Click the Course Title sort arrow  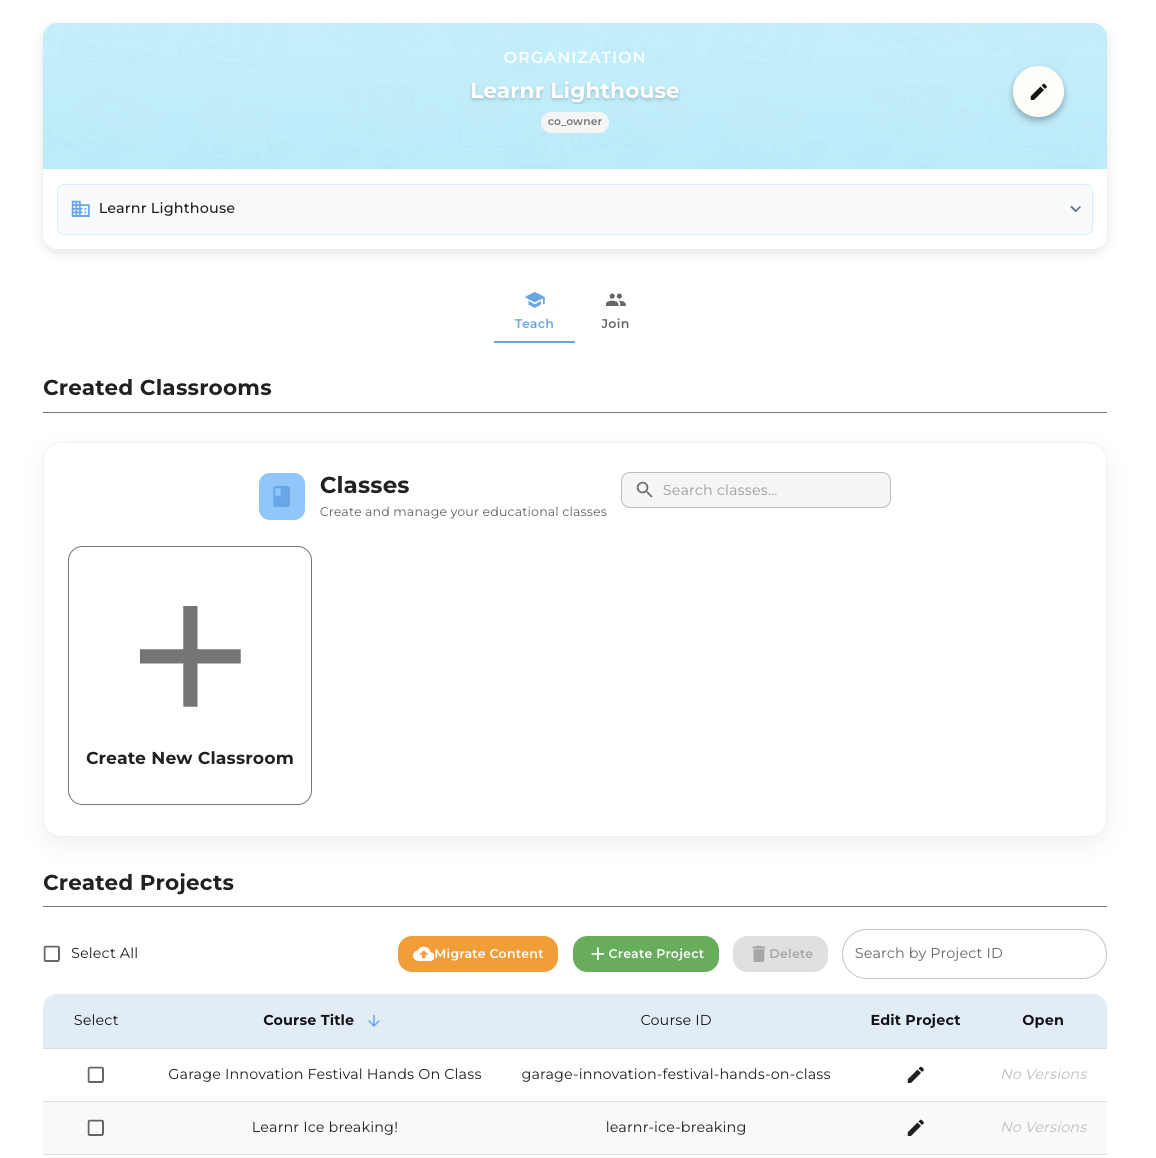coord(374,1020)
